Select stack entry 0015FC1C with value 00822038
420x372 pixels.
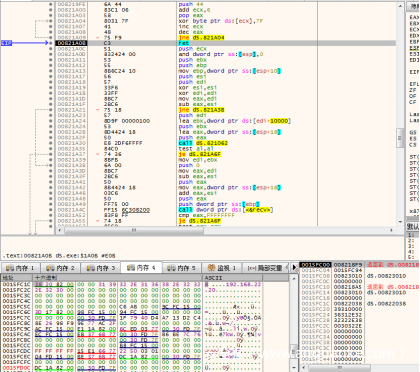click(359, 304)
